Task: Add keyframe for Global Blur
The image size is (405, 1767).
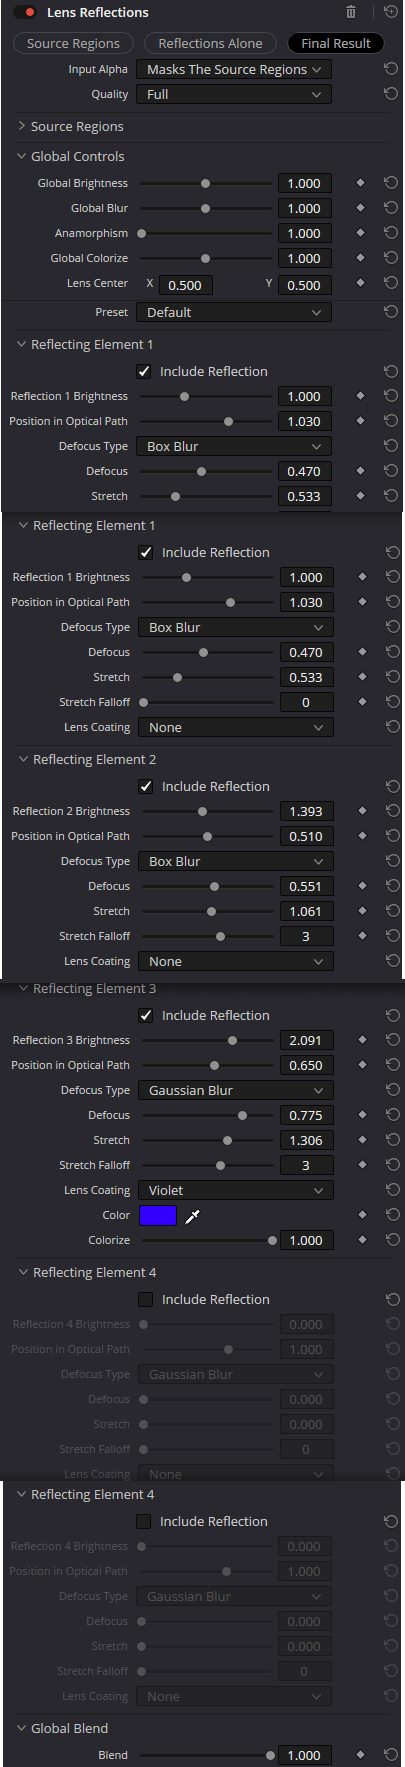Action: coord(360,208)
